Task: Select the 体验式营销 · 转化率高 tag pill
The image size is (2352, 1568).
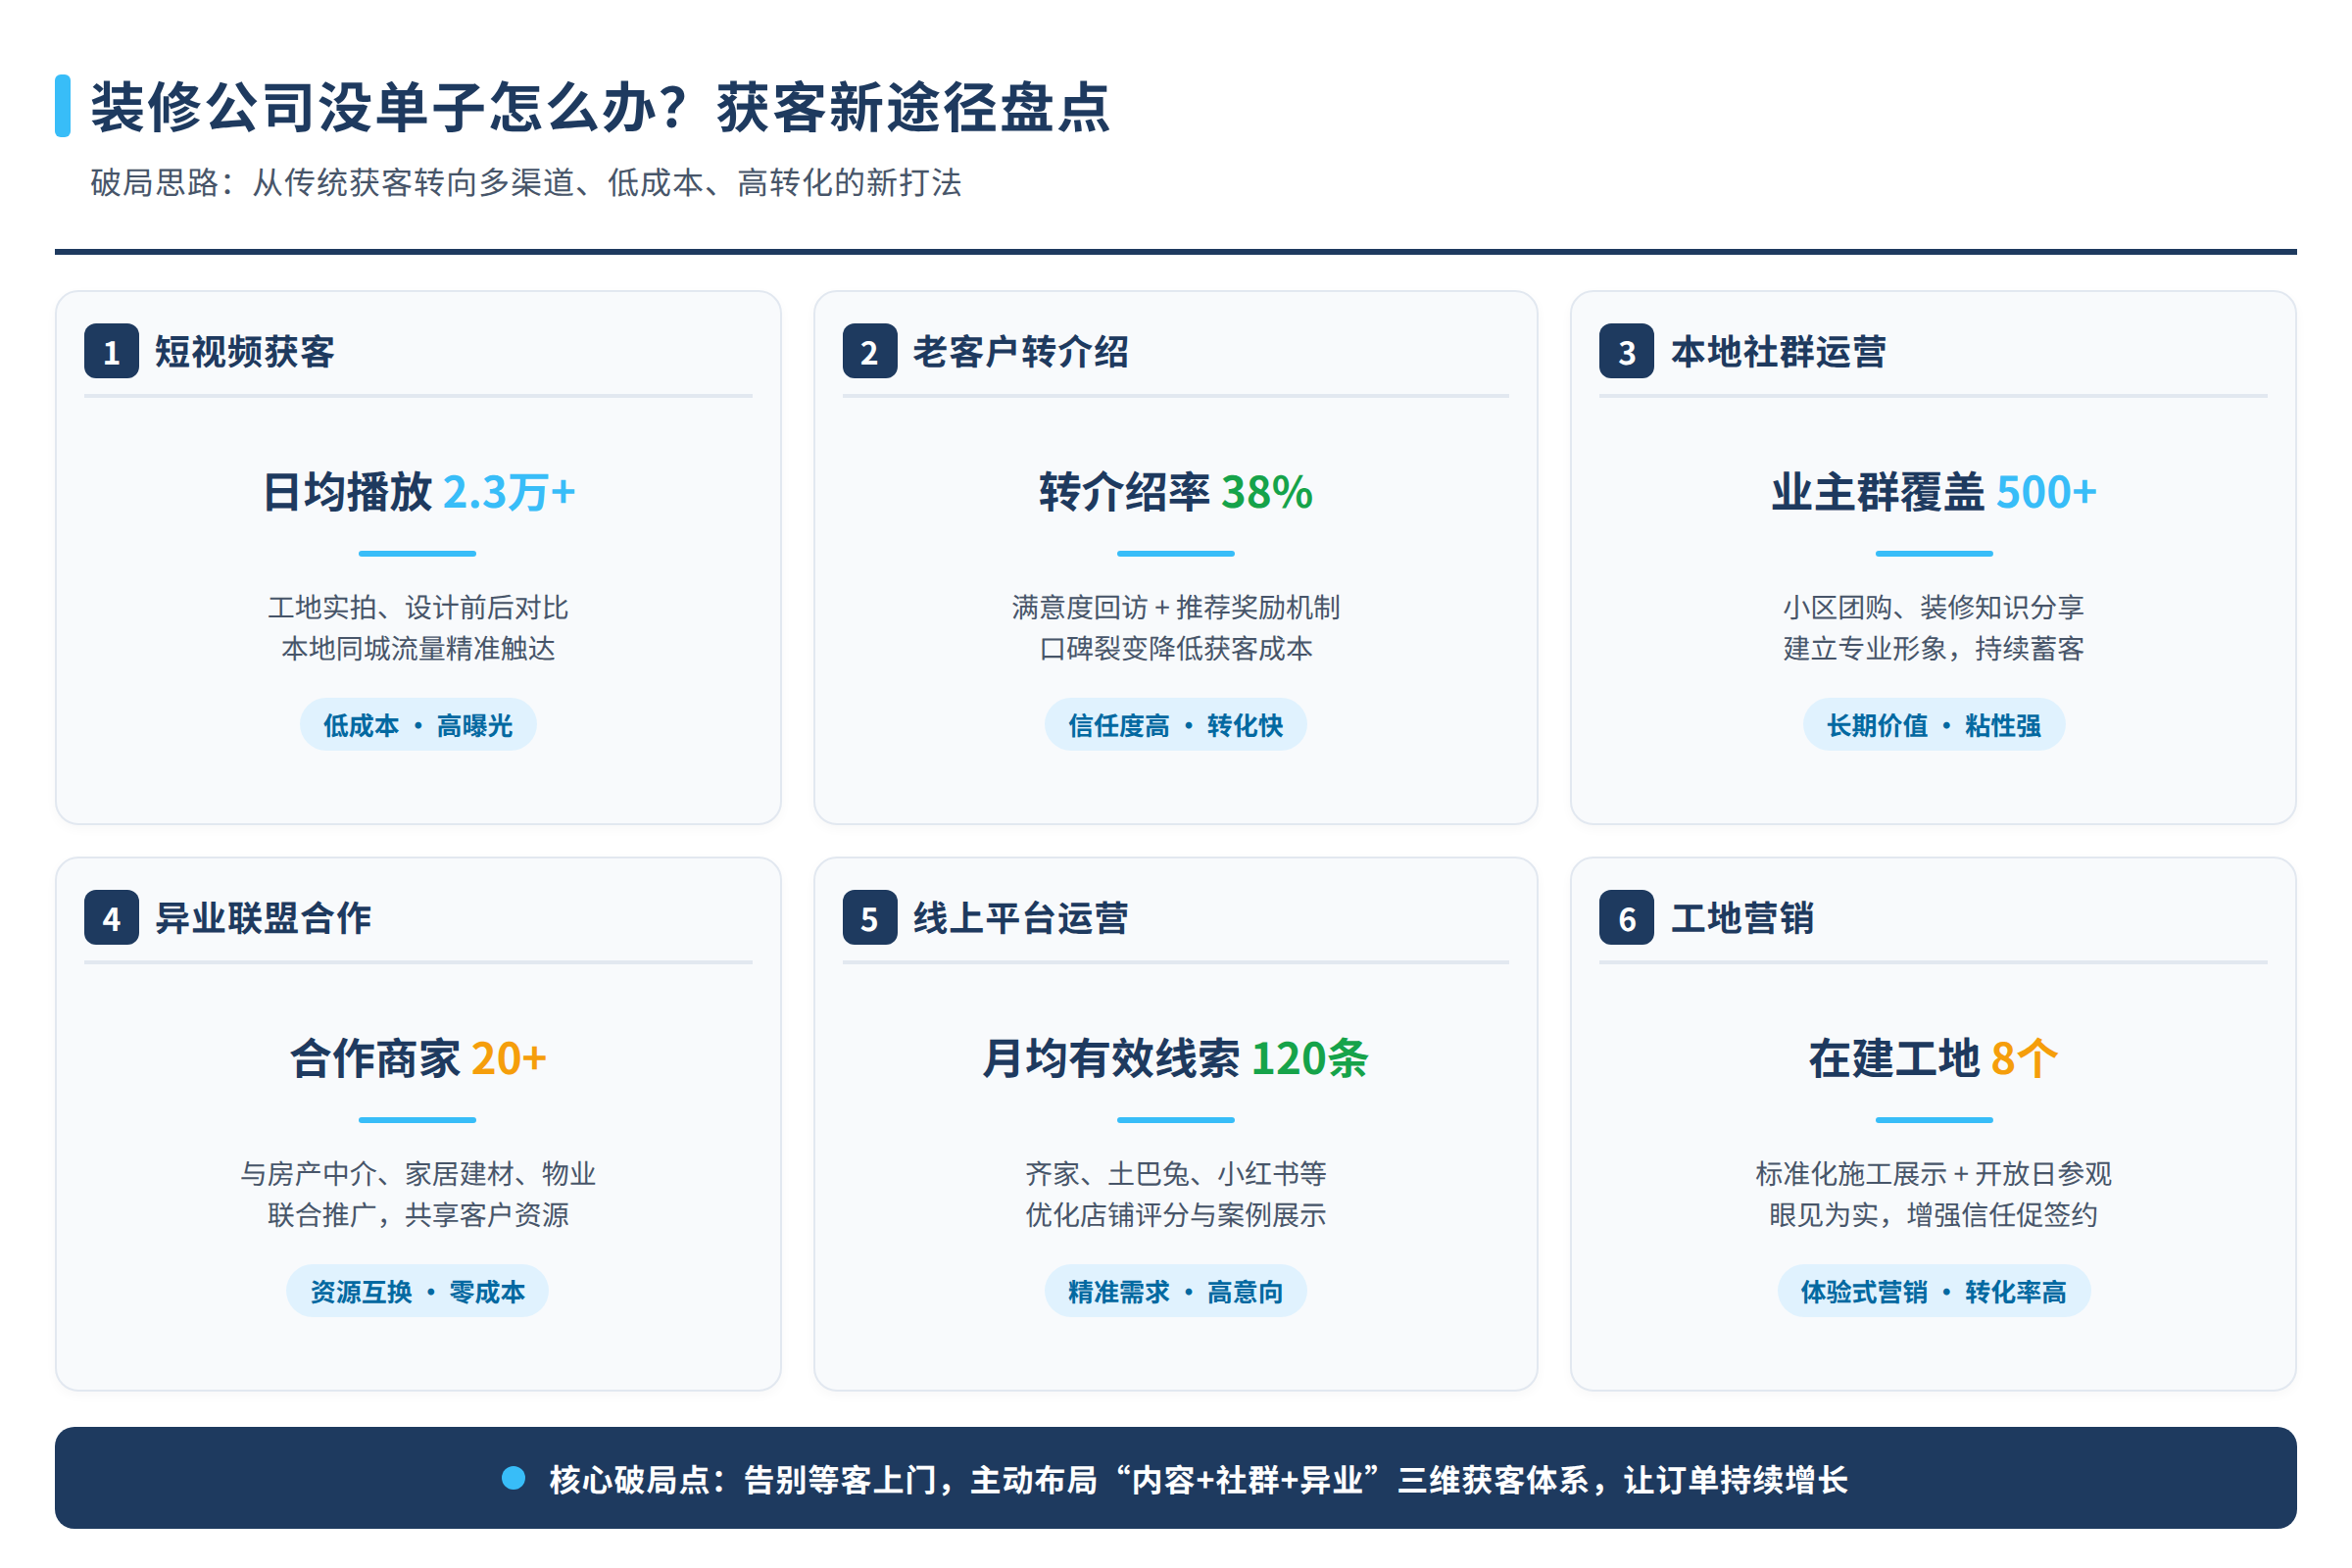Action: [x=1933, y=1291]
